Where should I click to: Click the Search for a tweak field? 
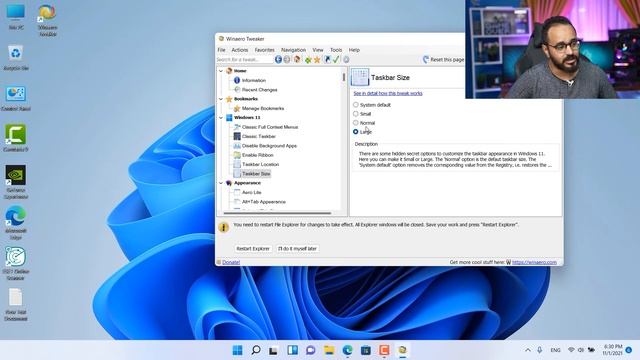click(244, 60)
